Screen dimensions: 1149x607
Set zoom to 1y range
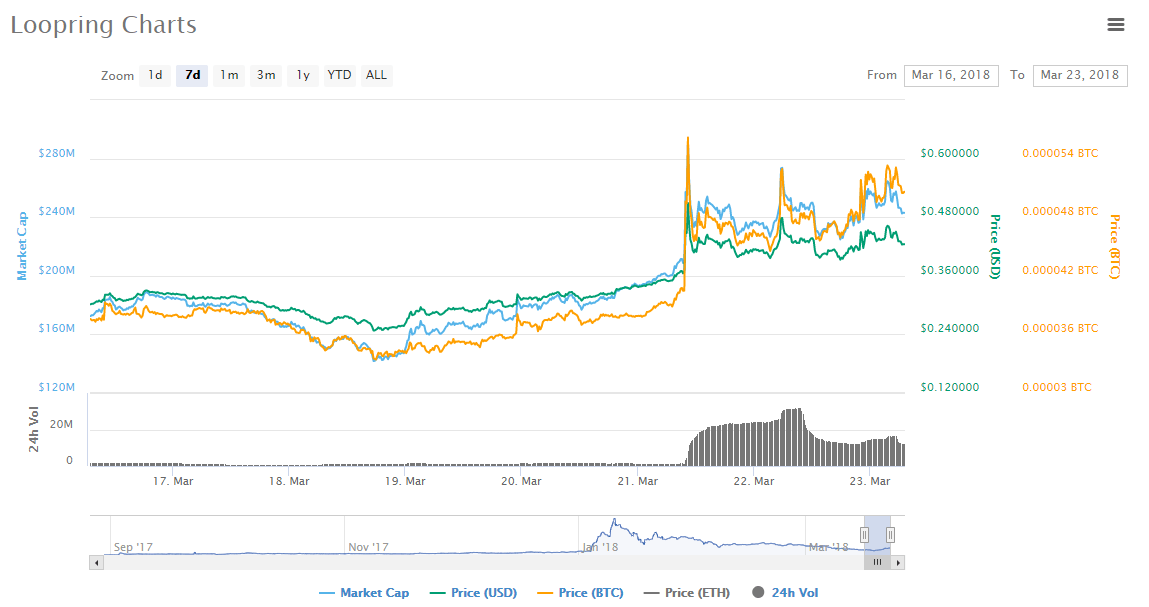click(302, 75)
